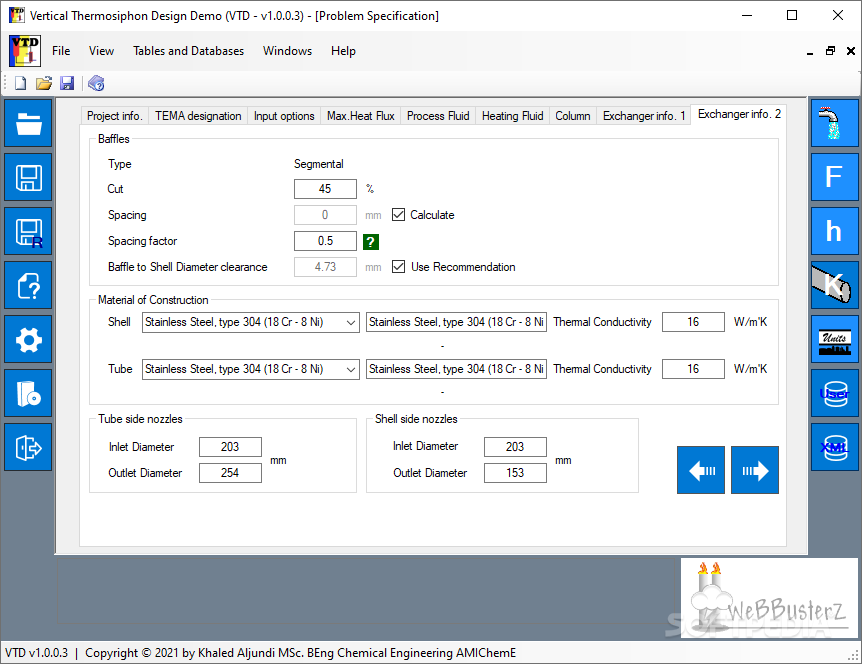Click the Tube material name text field
The height and width of the screenshot is (664, 862).
456,369
